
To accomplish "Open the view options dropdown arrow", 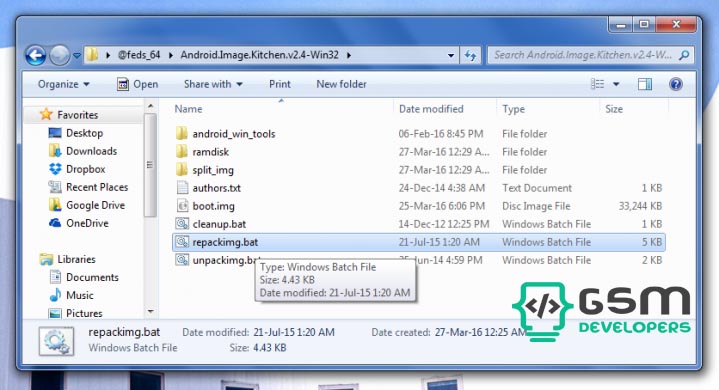I will (x=616, y=84).
